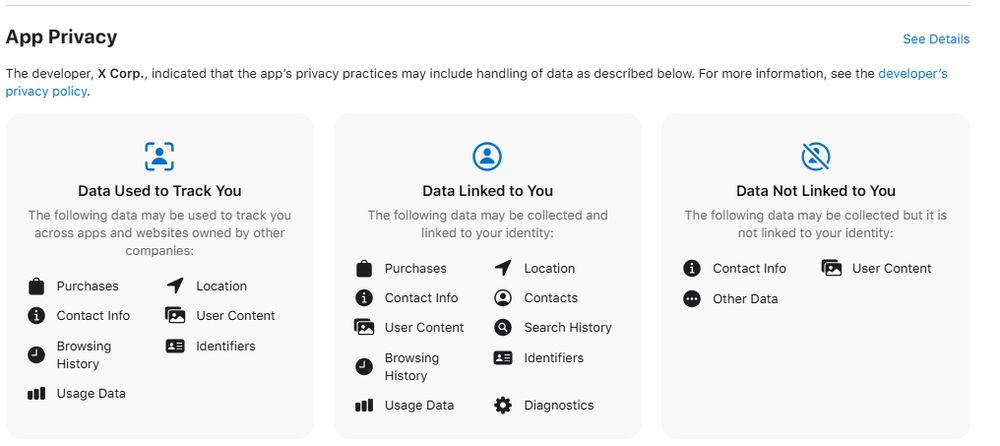Screen dimensions: 1000x446
Task: Click the User Content label in linked data
Action: [x=424, y=327]
